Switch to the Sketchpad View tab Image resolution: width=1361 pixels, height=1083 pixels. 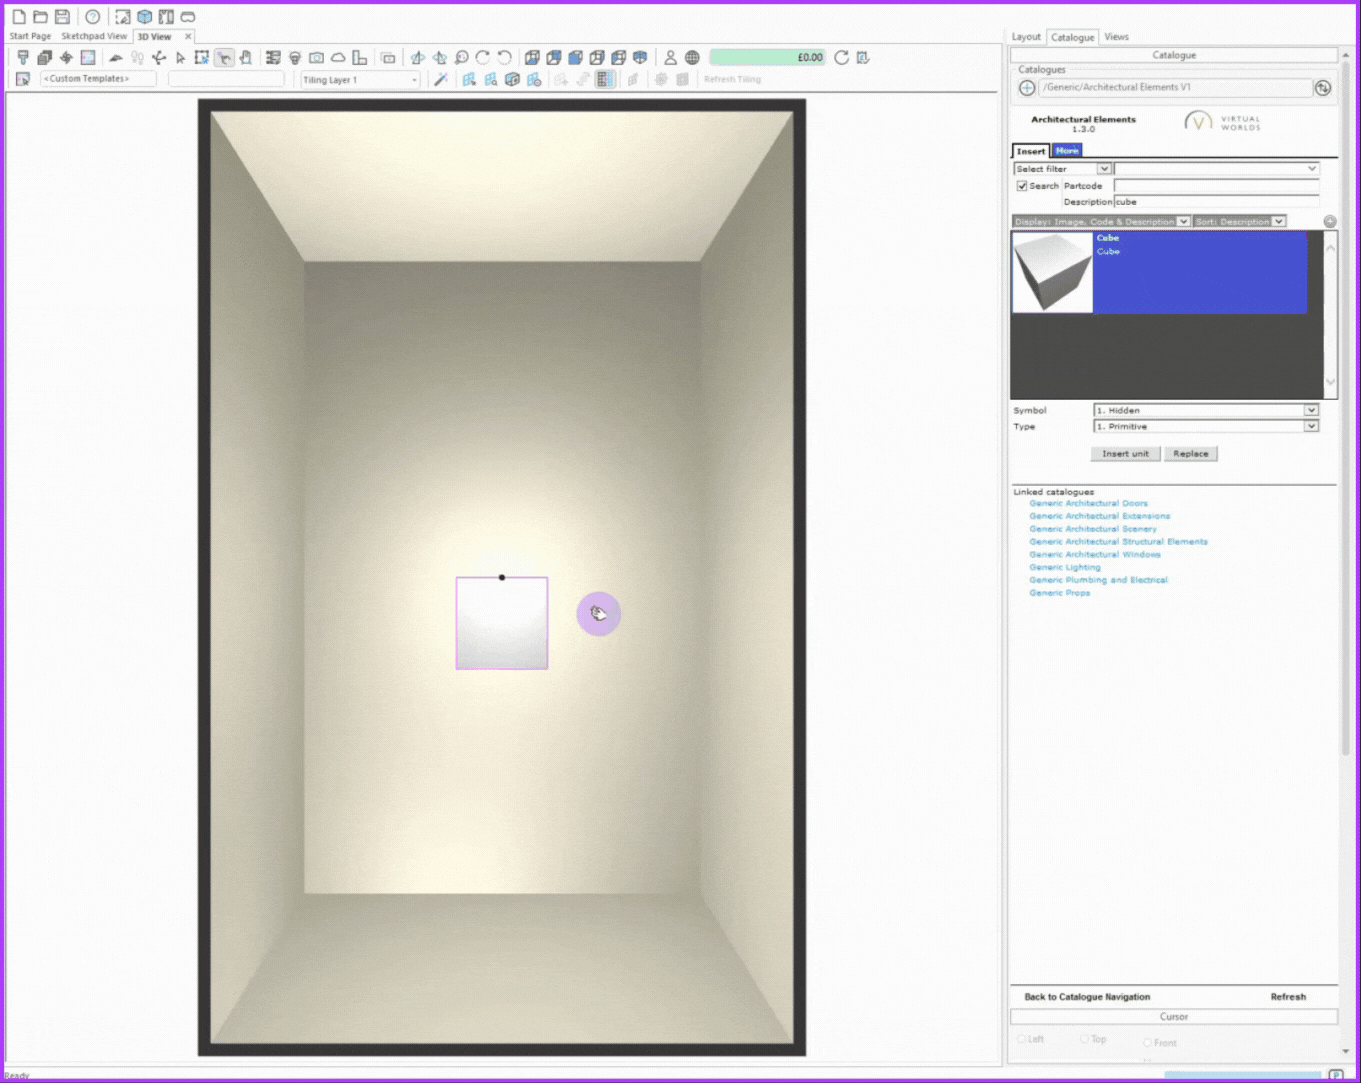tap(94, 36)
